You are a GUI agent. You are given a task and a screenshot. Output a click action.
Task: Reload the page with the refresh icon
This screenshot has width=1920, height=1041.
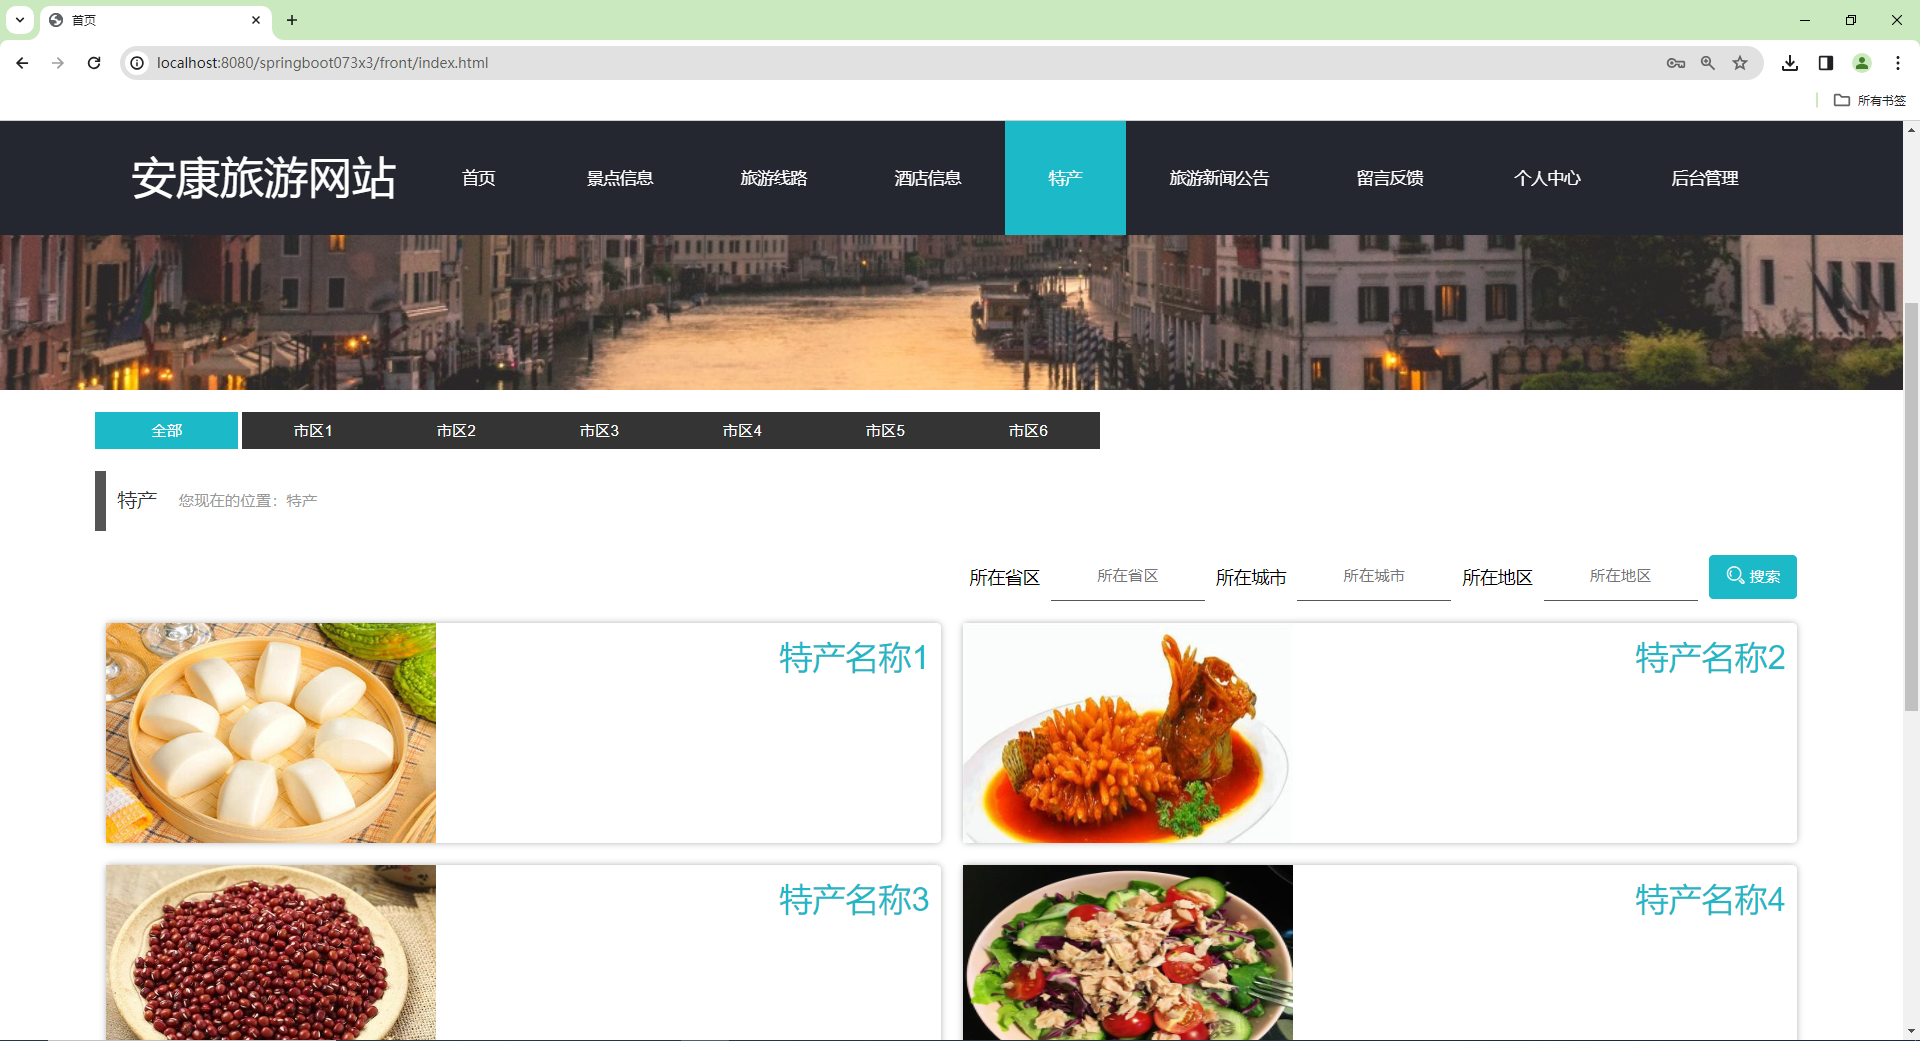(x=94, y=63)
